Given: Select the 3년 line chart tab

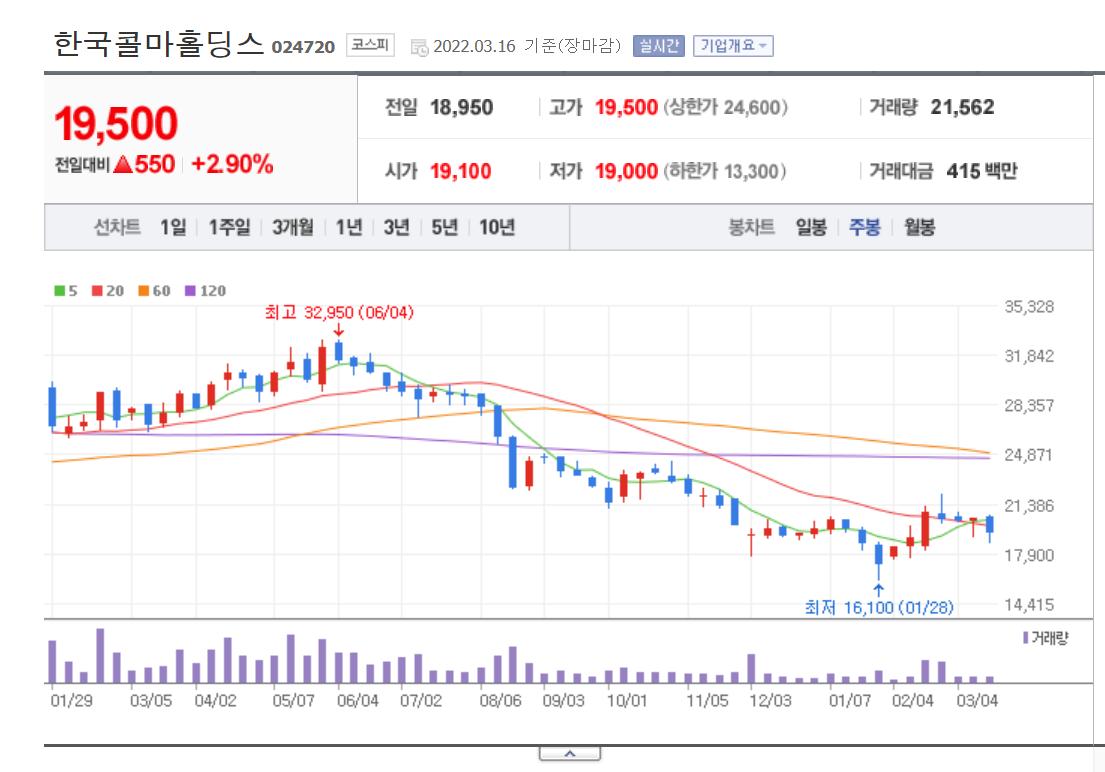Looking at the screenshot, I should (x=396, y=227).
